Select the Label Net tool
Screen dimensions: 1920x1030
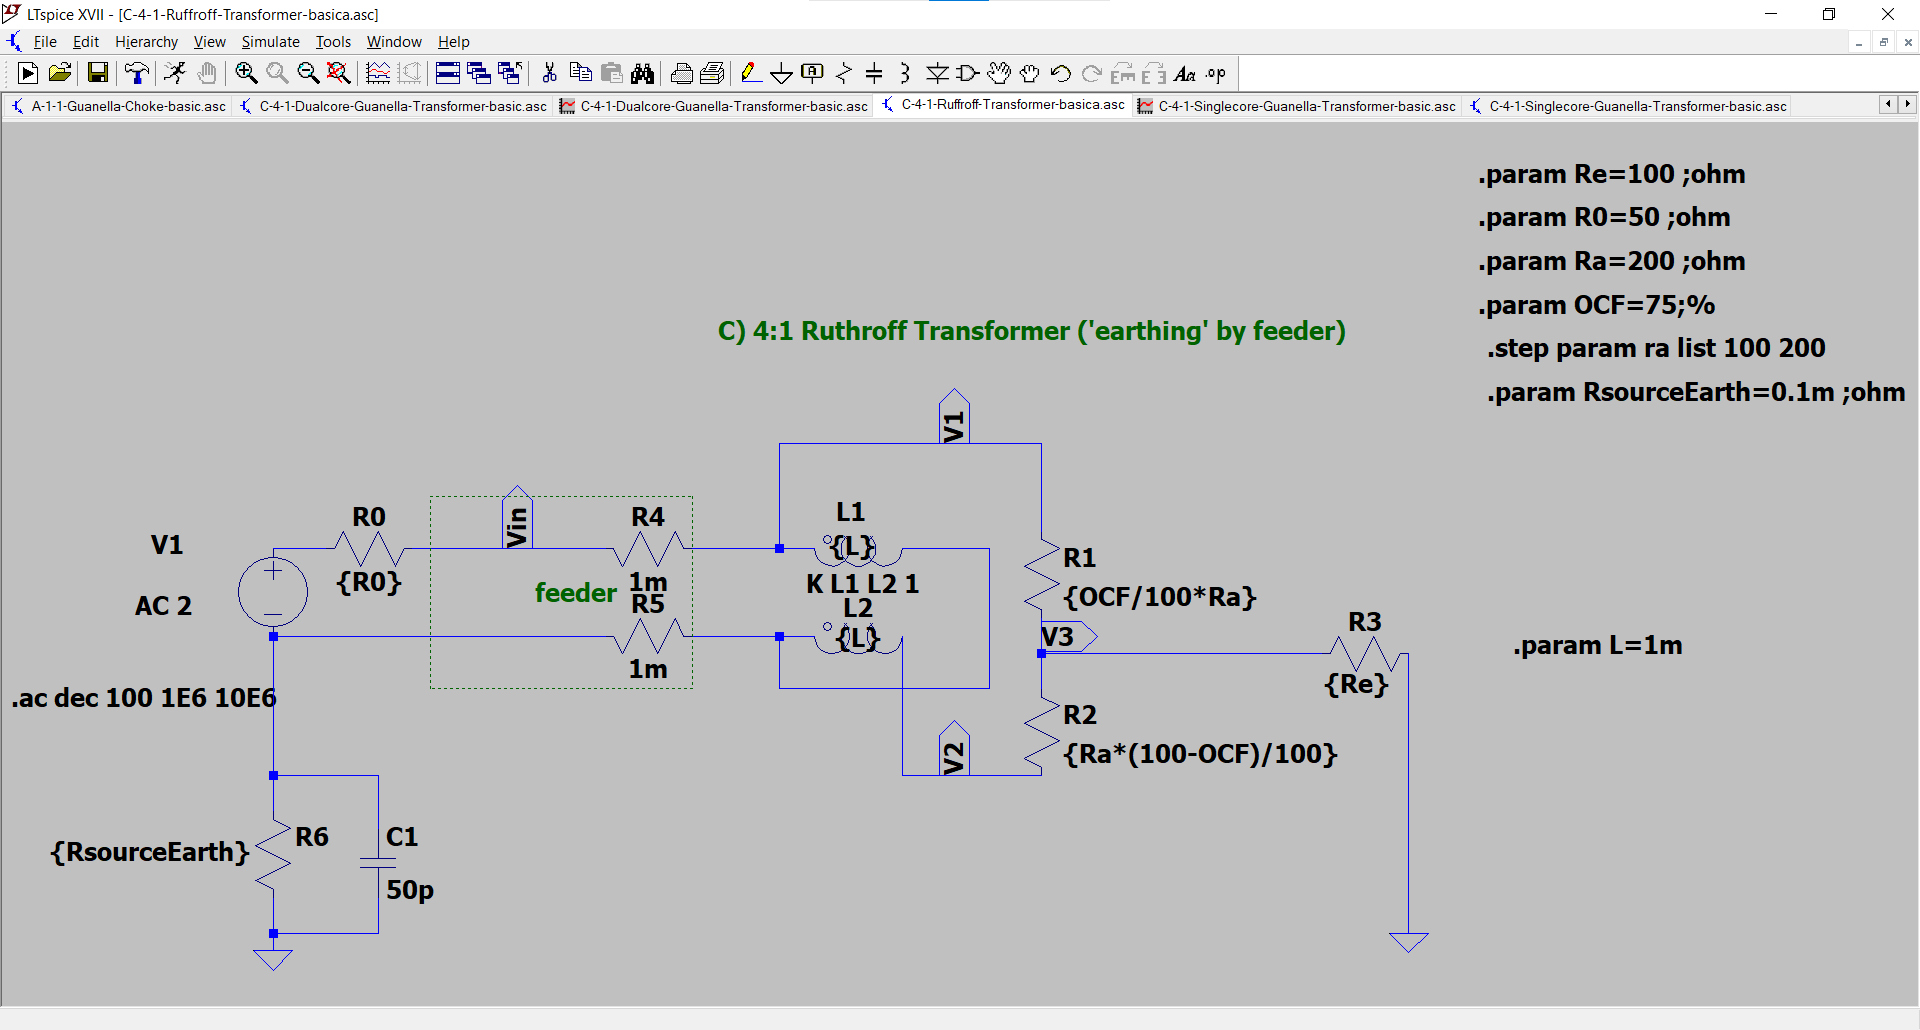(812, 73)
